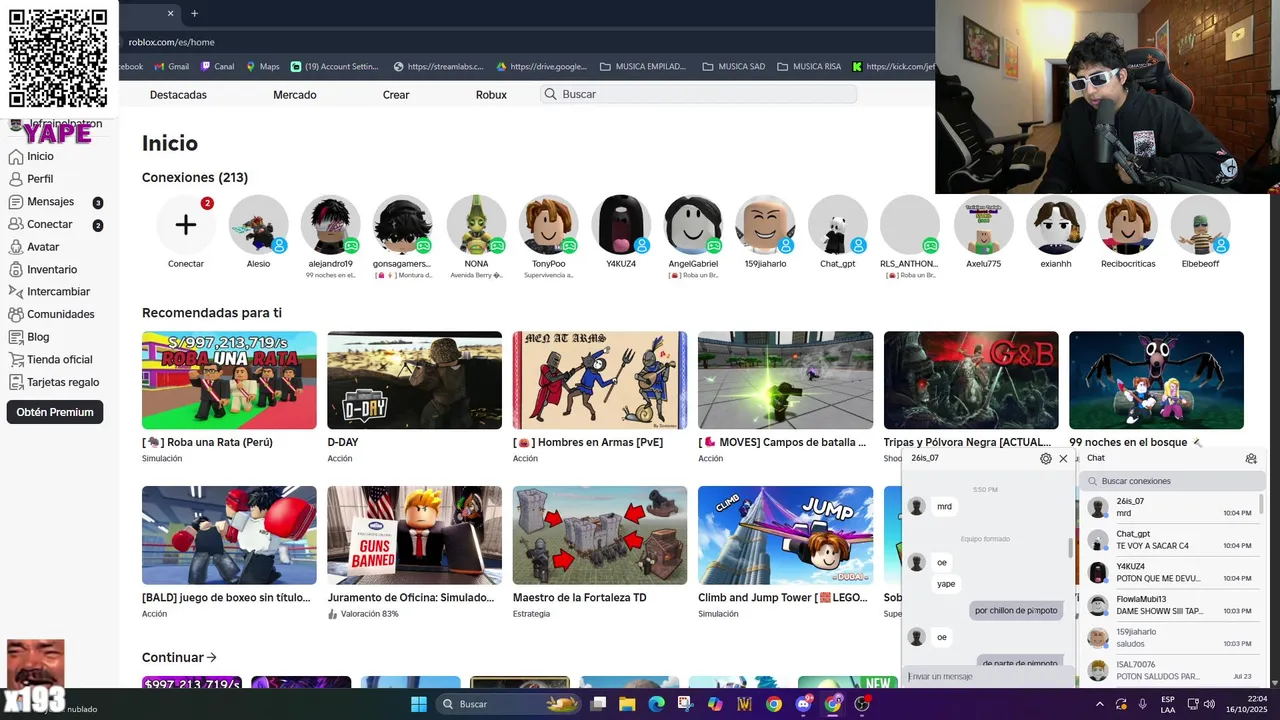The image size is (1280, 720).
Task: Open 159jiaharlo conversation in chat list
Action: pos(1170,638)
